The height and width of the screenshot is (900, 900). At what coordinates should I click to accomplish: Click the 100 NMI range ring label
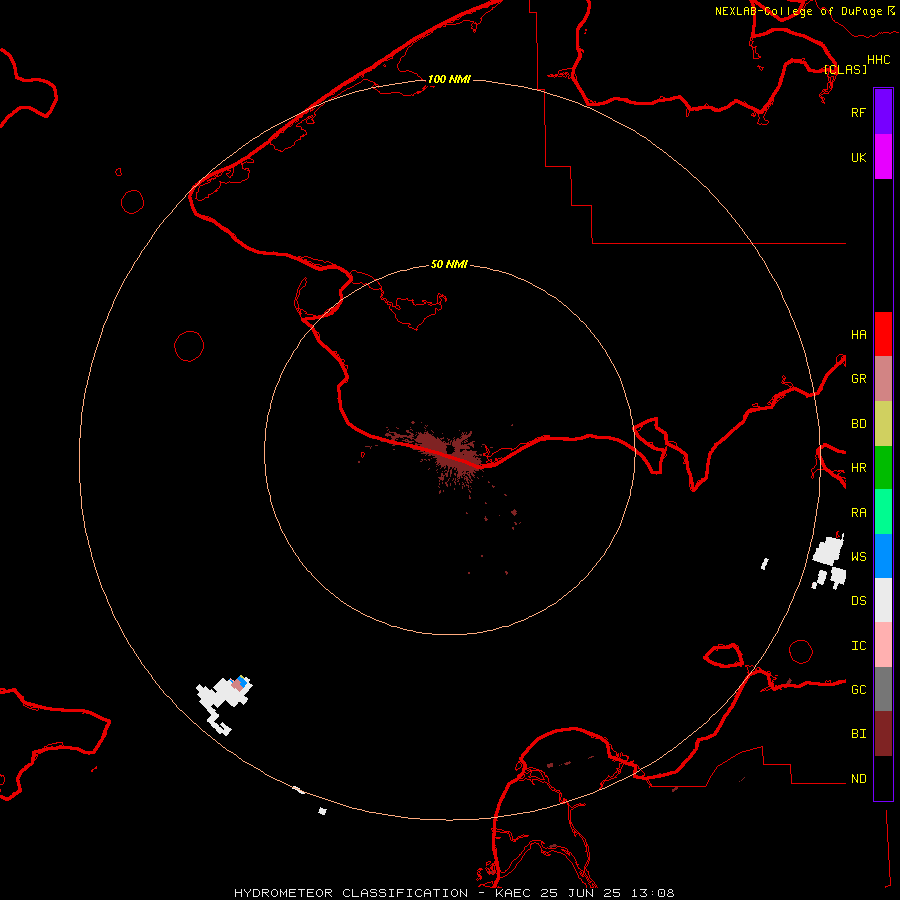click(x=449, y=79)
